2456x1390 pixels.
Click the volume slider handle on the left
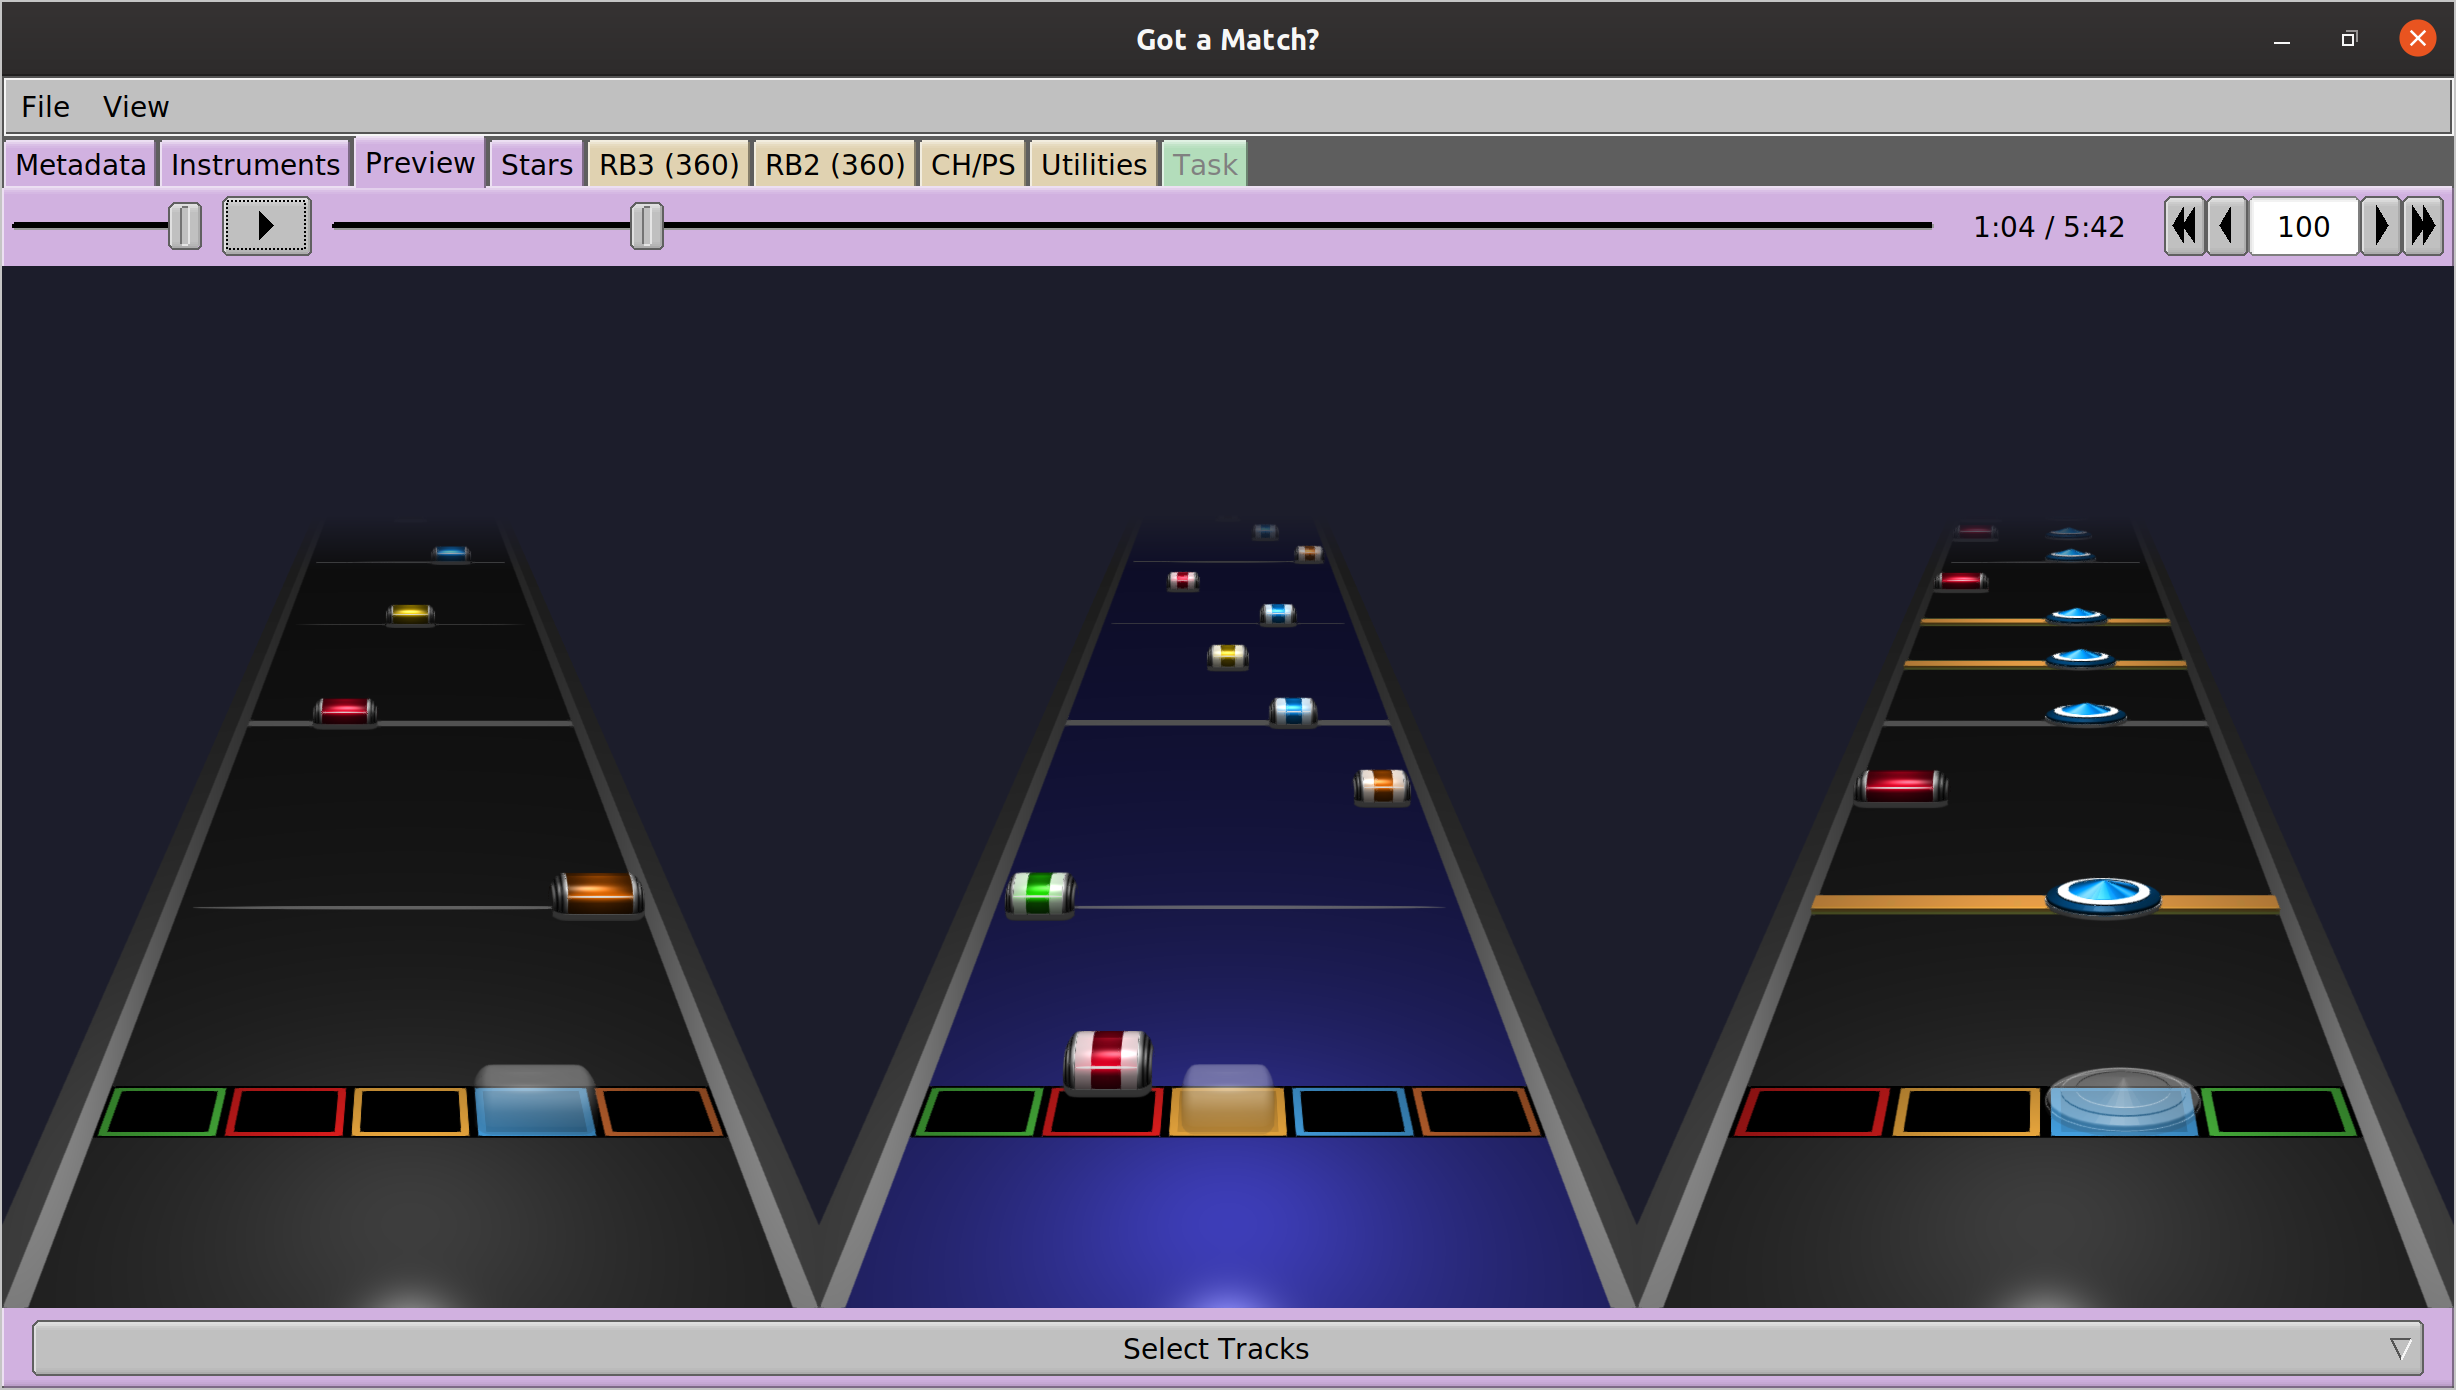(x=184, y=226)
